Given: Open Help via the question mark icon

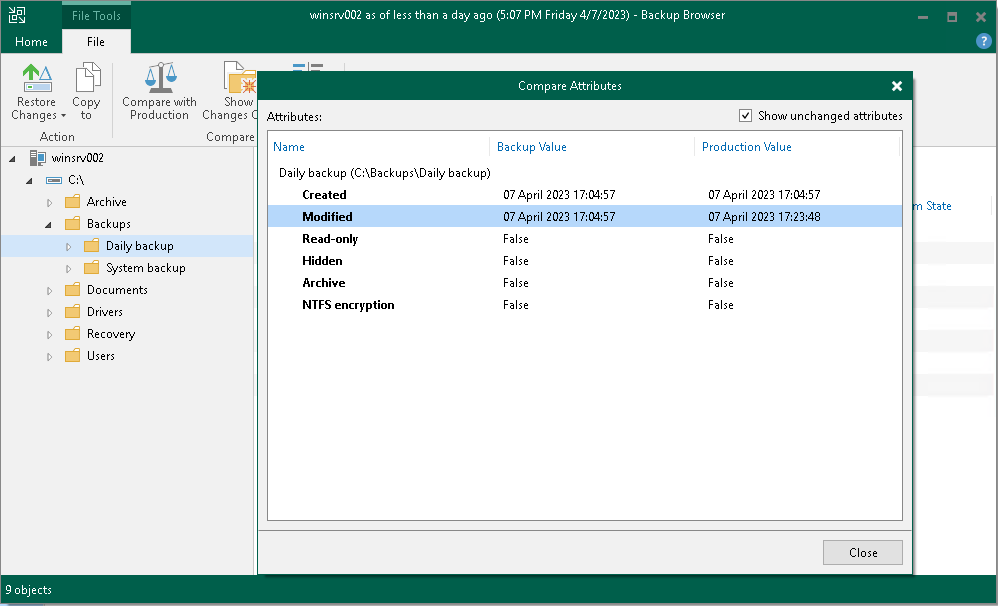Looking at the screenshot, I should pos(986,41).
